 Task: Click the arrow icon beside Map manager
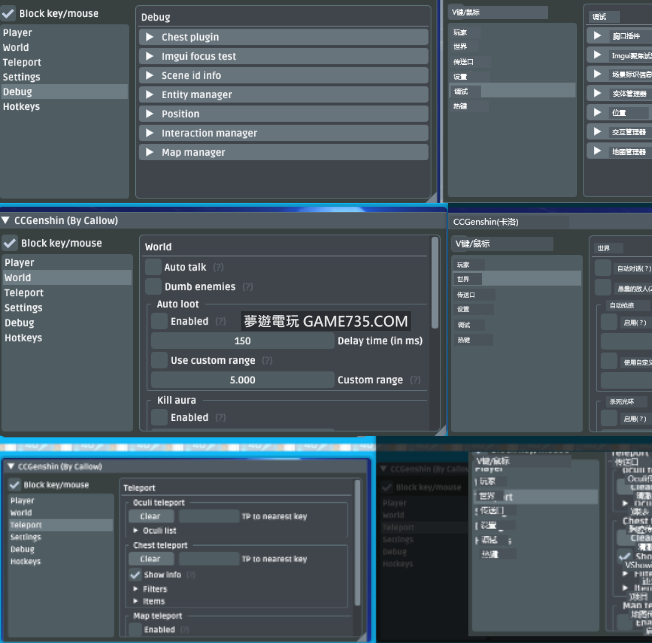[x=148, y=153]
